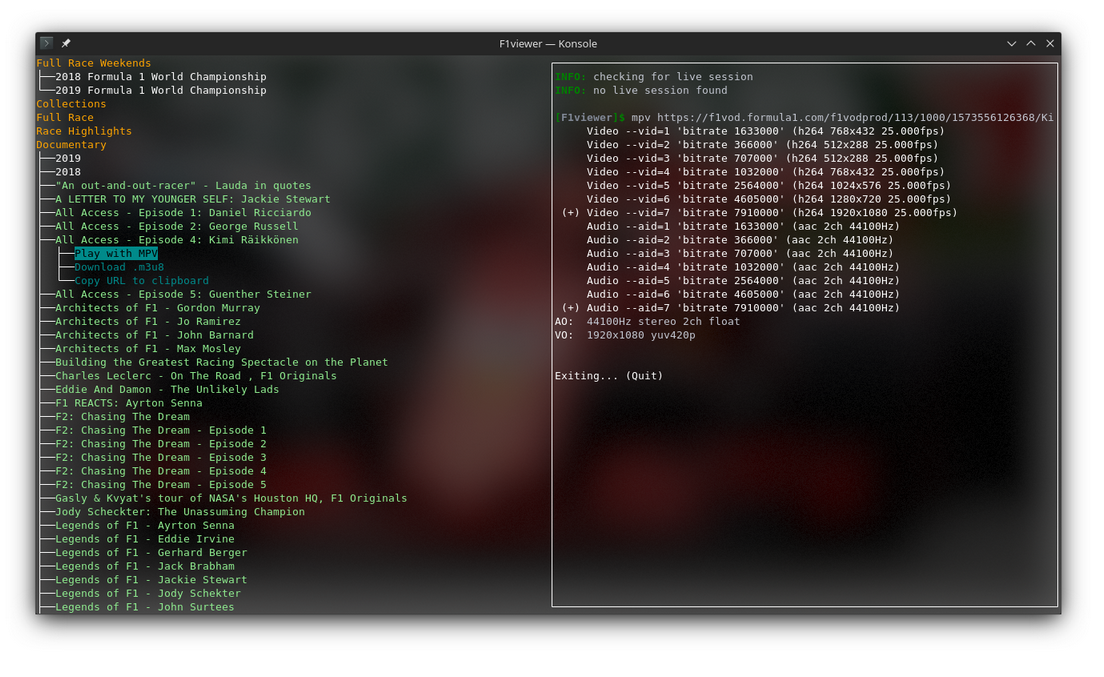Select Architects of F1 Gordon Murray
The height and width of the screenshot is (677, 1104).
coord(158,308)
